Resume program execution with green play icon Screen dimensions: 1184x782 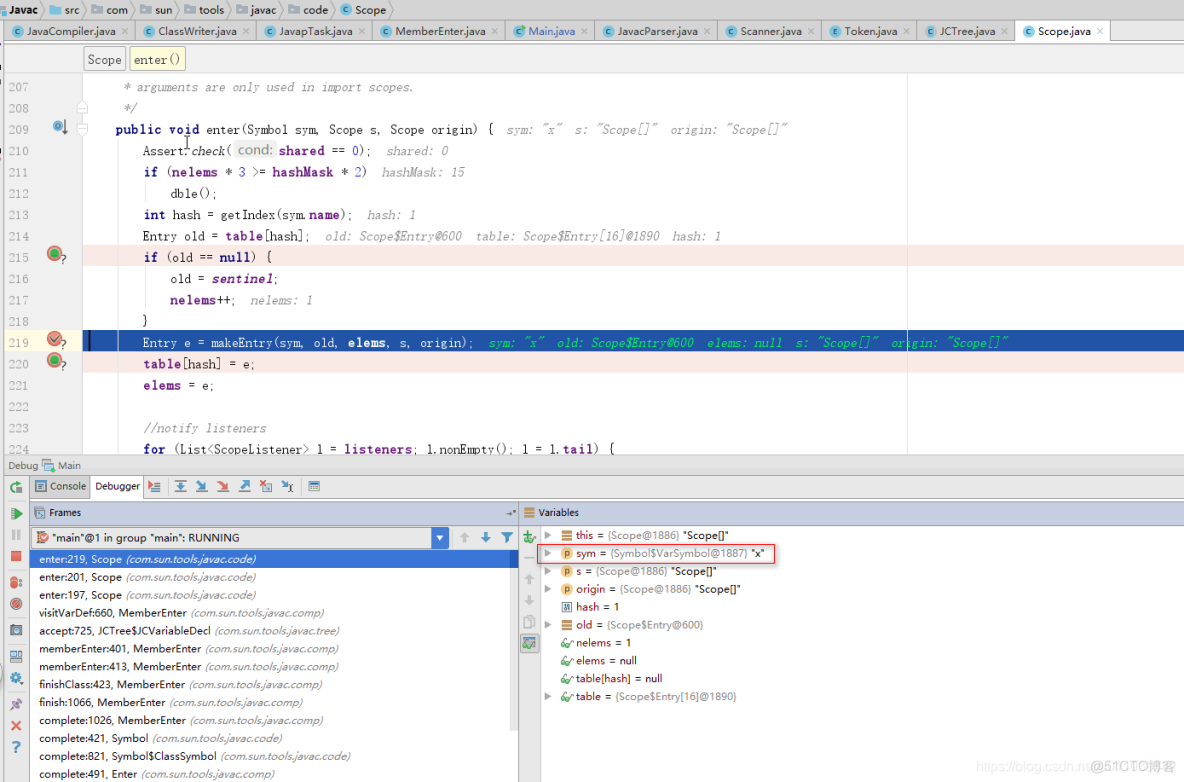pyautogui.click(x=15, y=513)
